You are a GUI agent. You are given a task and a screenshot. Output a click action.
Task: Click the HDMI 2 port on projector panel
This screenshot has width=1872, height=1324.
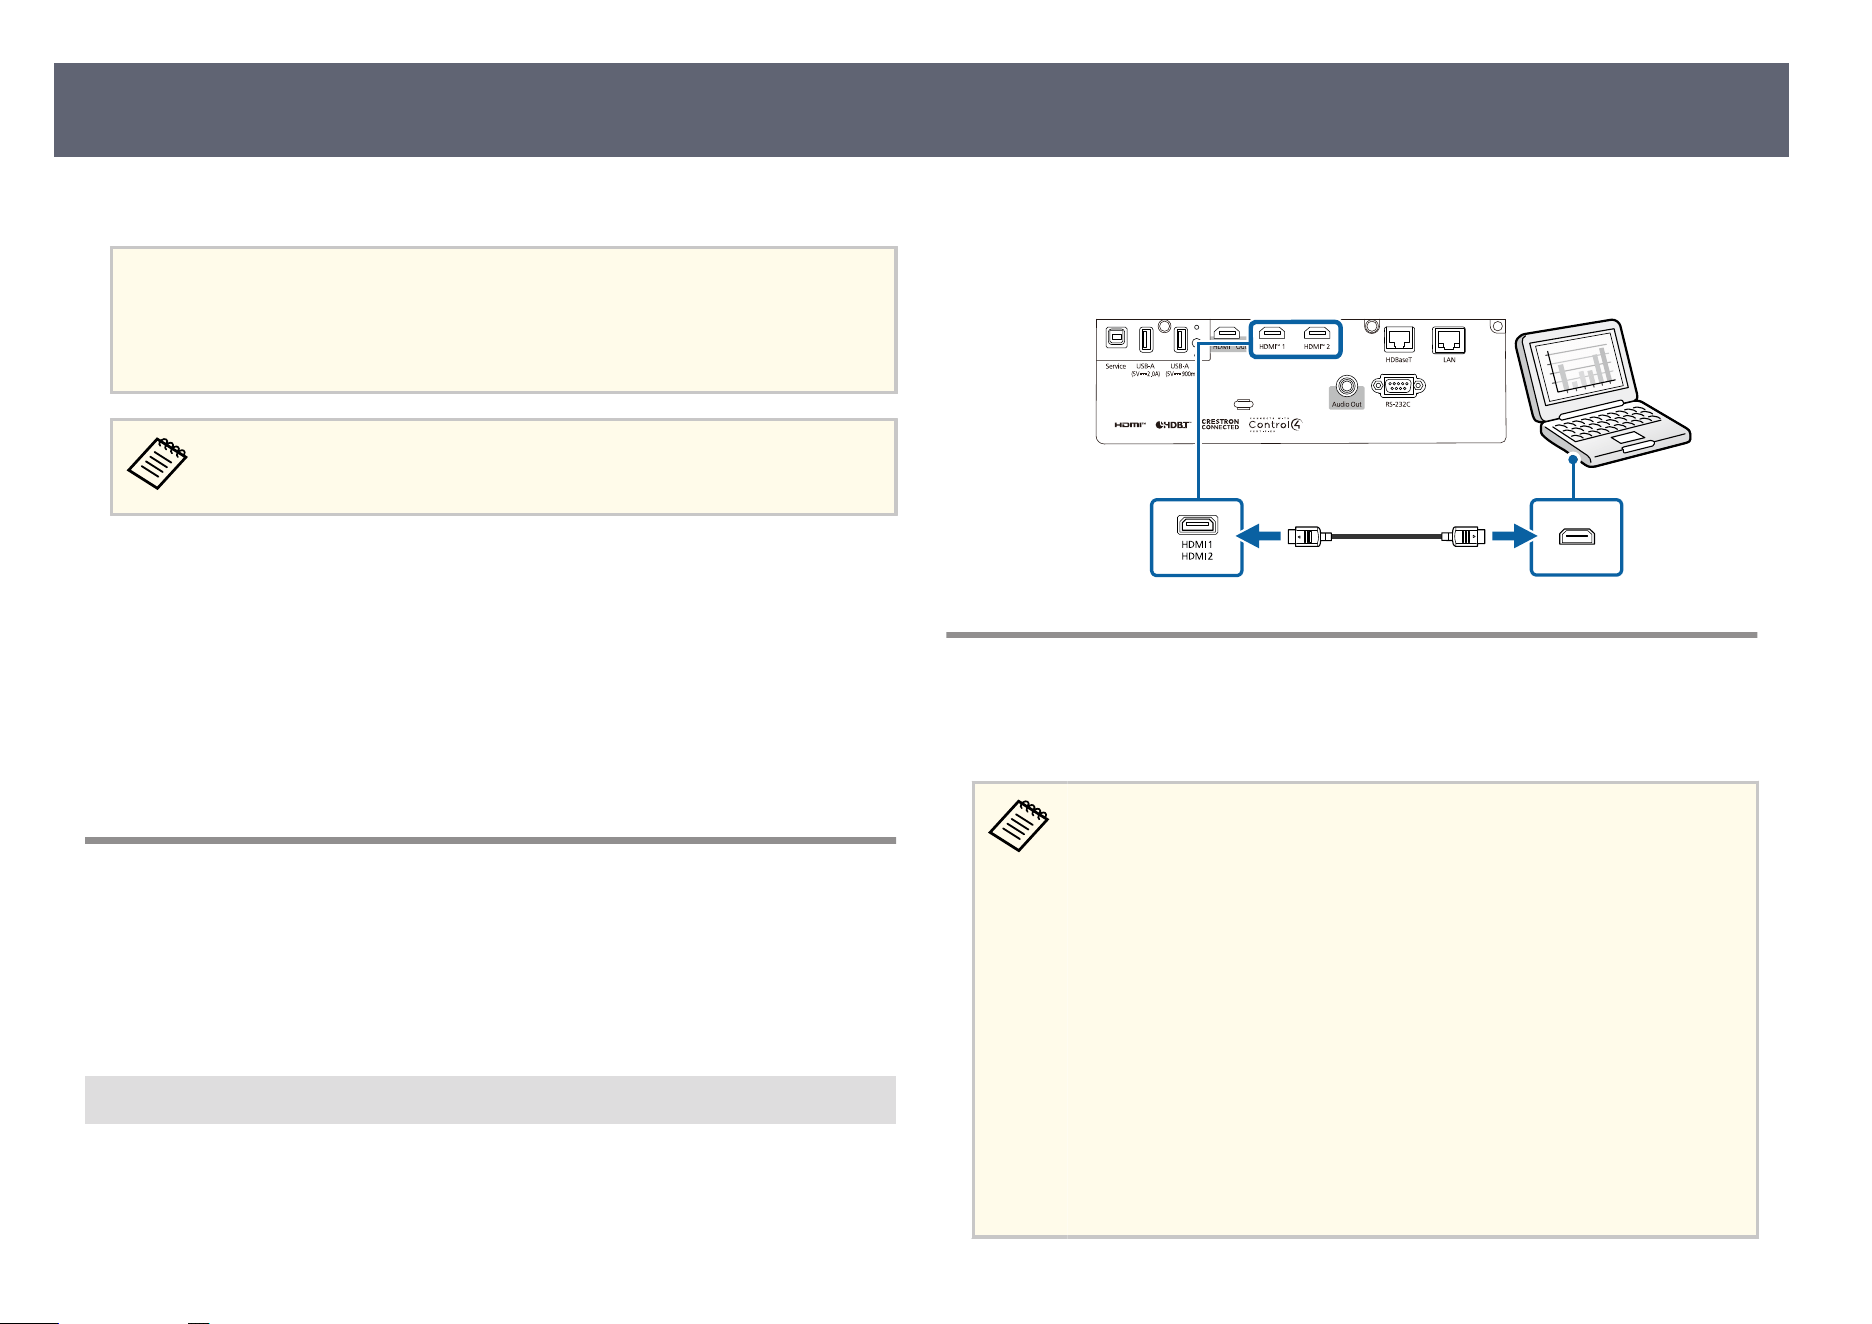point(1317,334)
